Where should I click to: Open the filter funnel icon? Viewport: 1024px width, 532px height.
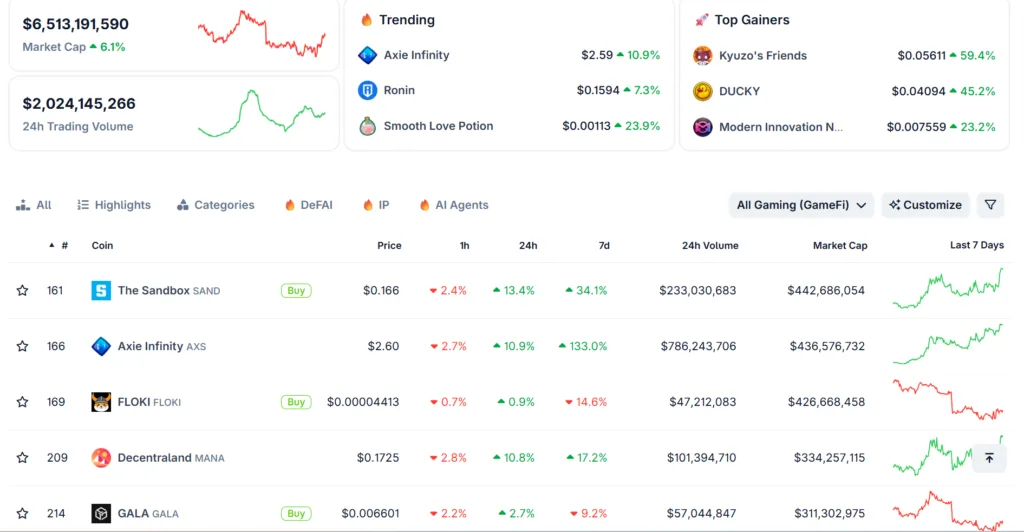coord(990,205)
